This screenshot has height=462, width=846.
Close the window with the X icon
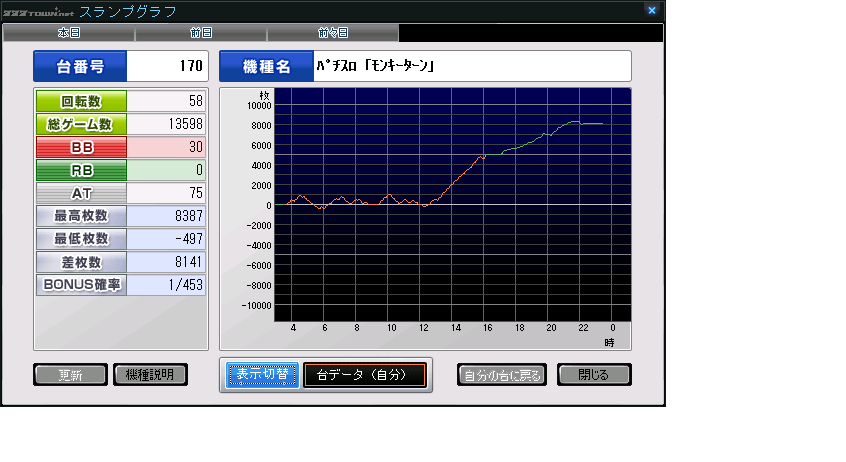click(652, 10)
